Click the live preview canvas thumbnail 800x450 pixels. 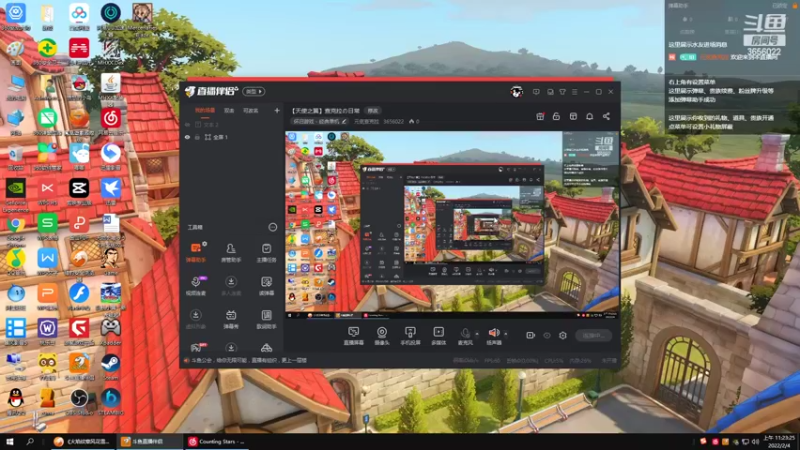[452, 225]
